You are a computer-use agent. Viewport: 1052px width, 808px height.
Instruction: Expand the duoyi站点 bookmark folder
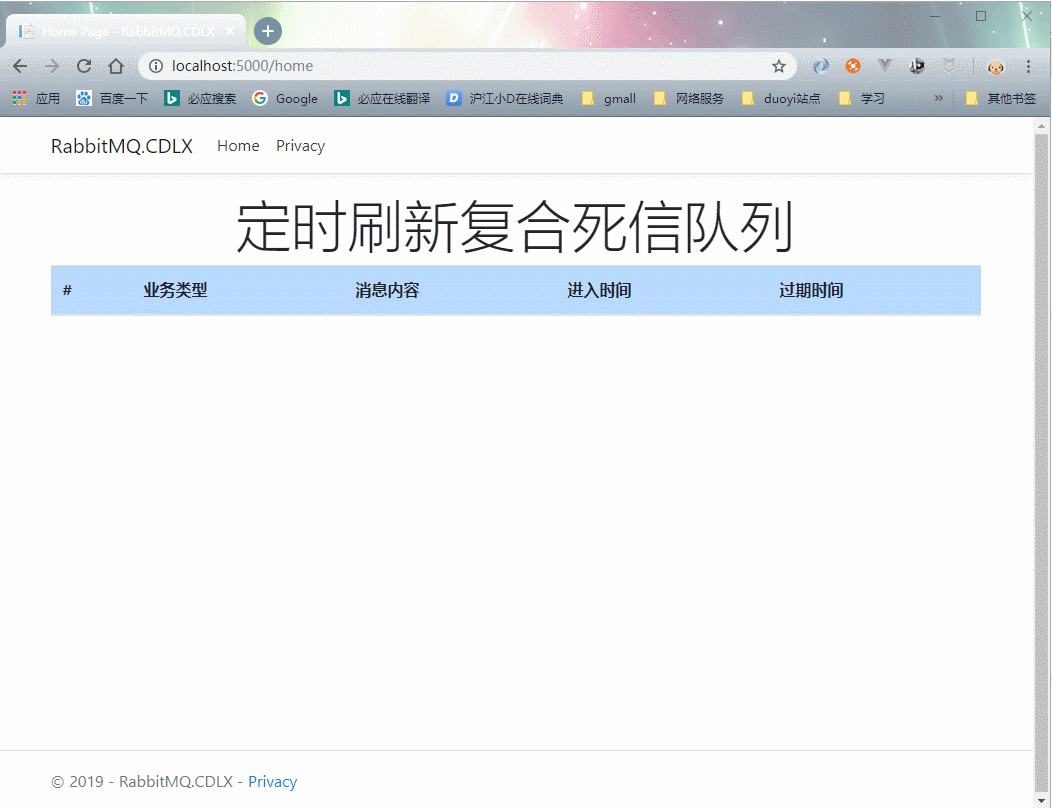(x=781, y=99)
